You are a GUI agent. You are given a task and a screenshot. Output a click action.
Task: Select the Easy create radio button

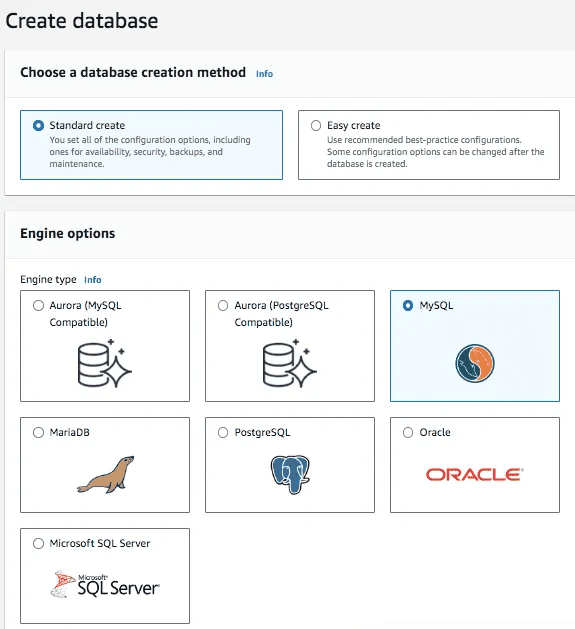pyautogui.click(x=316, y=126)
